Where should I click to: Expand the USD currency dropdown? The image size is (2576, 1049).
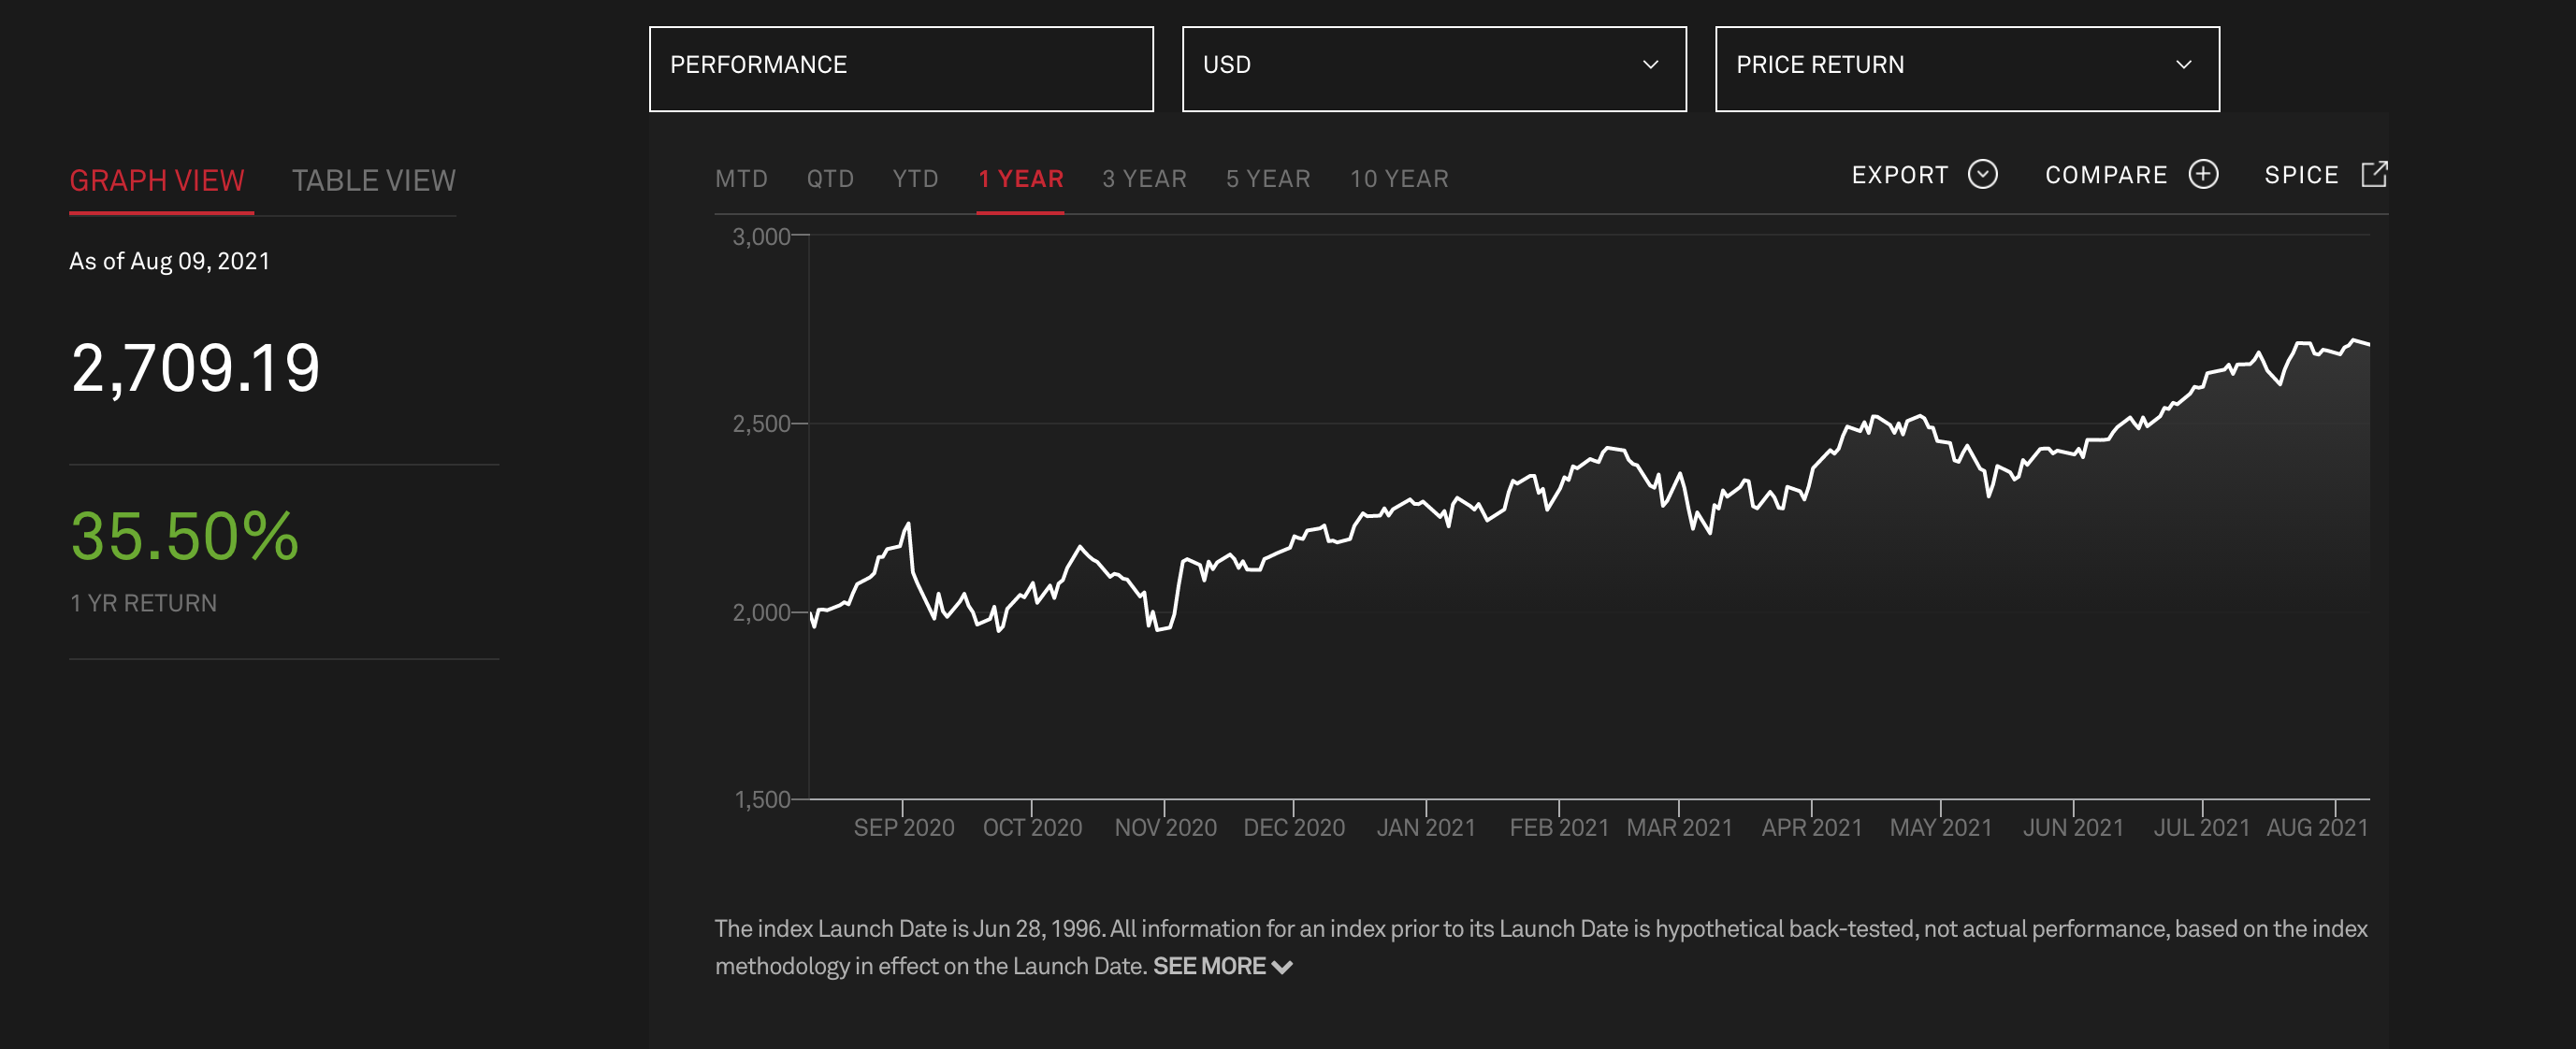[x=1435, y=66]
